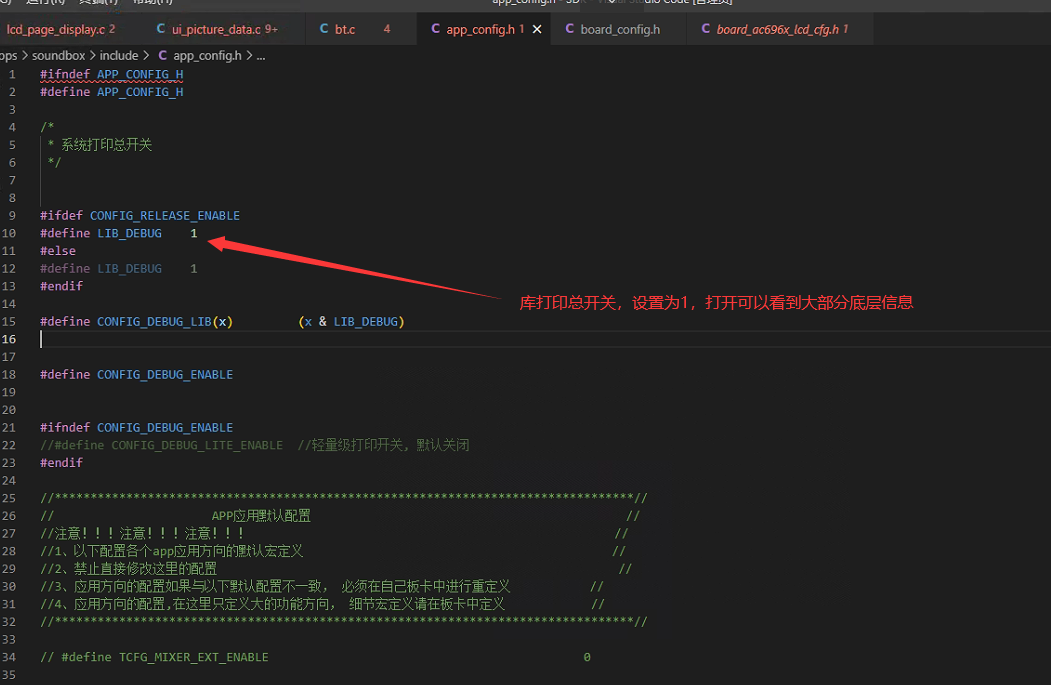Click the C icon on board_config.h tab
1051x685 pixels.
(570, 29)
